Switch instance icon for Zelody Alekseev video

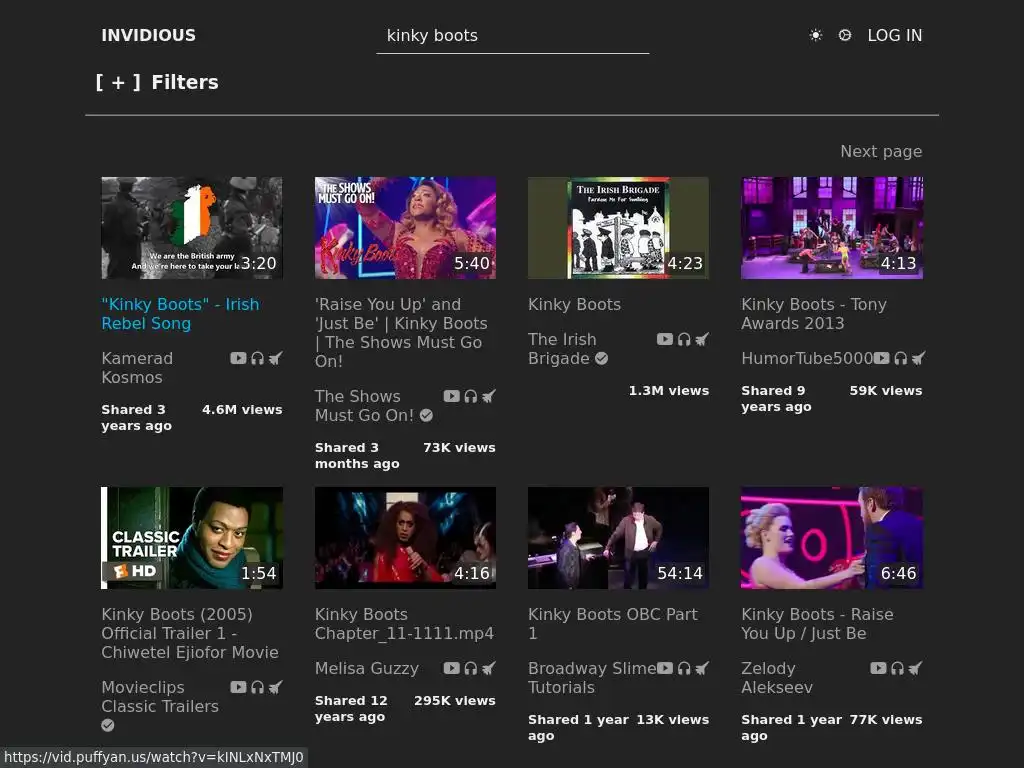pyautogui.click(x=916, y=668)
